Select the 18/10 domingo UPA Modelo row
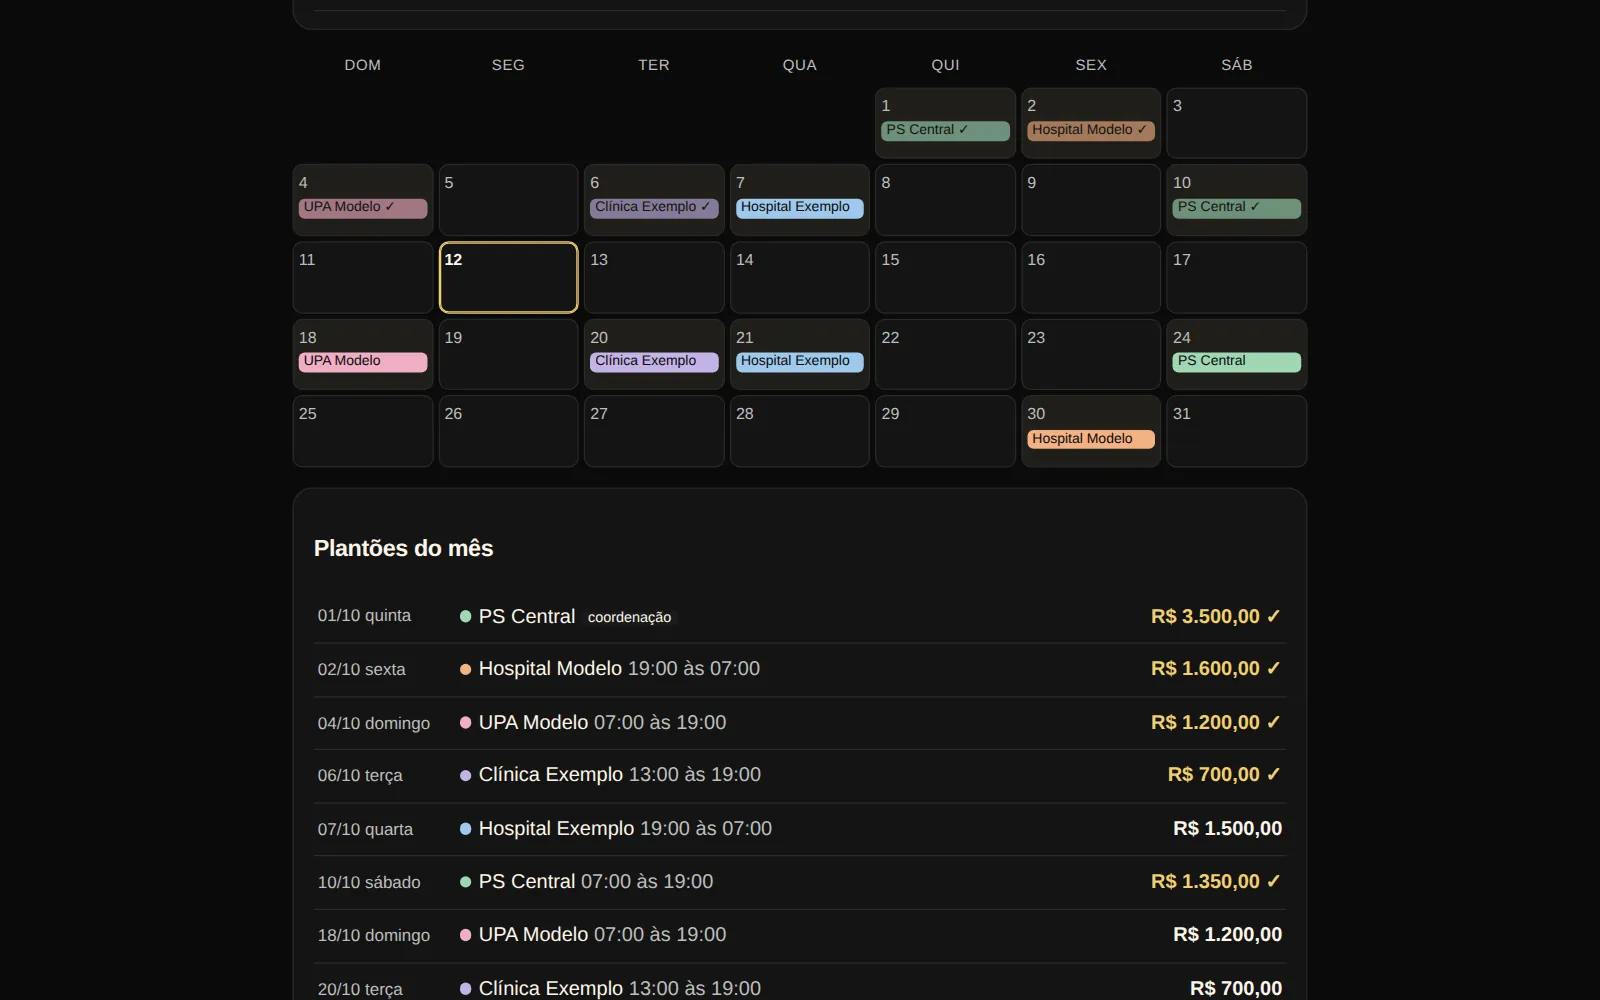1600x1000 pixels. (800, 935)
